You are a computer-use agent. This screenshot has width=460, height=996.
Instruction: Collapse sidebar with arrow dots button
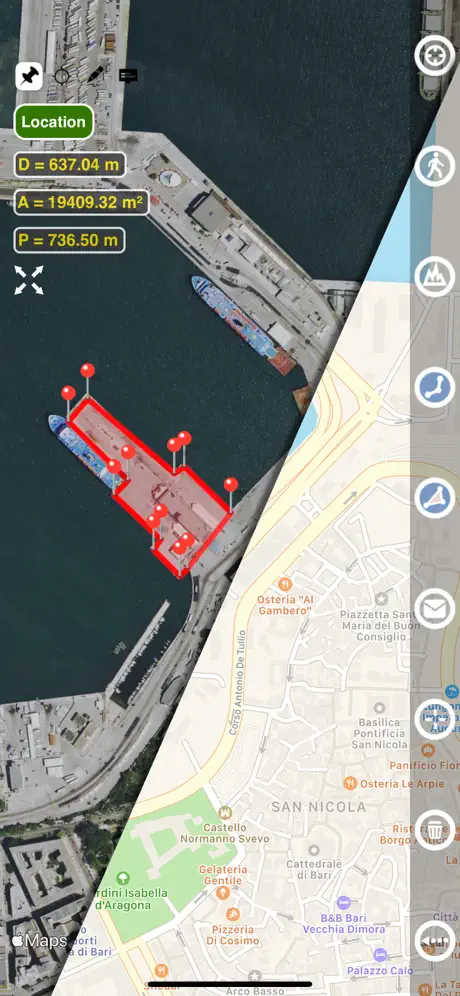435,940
